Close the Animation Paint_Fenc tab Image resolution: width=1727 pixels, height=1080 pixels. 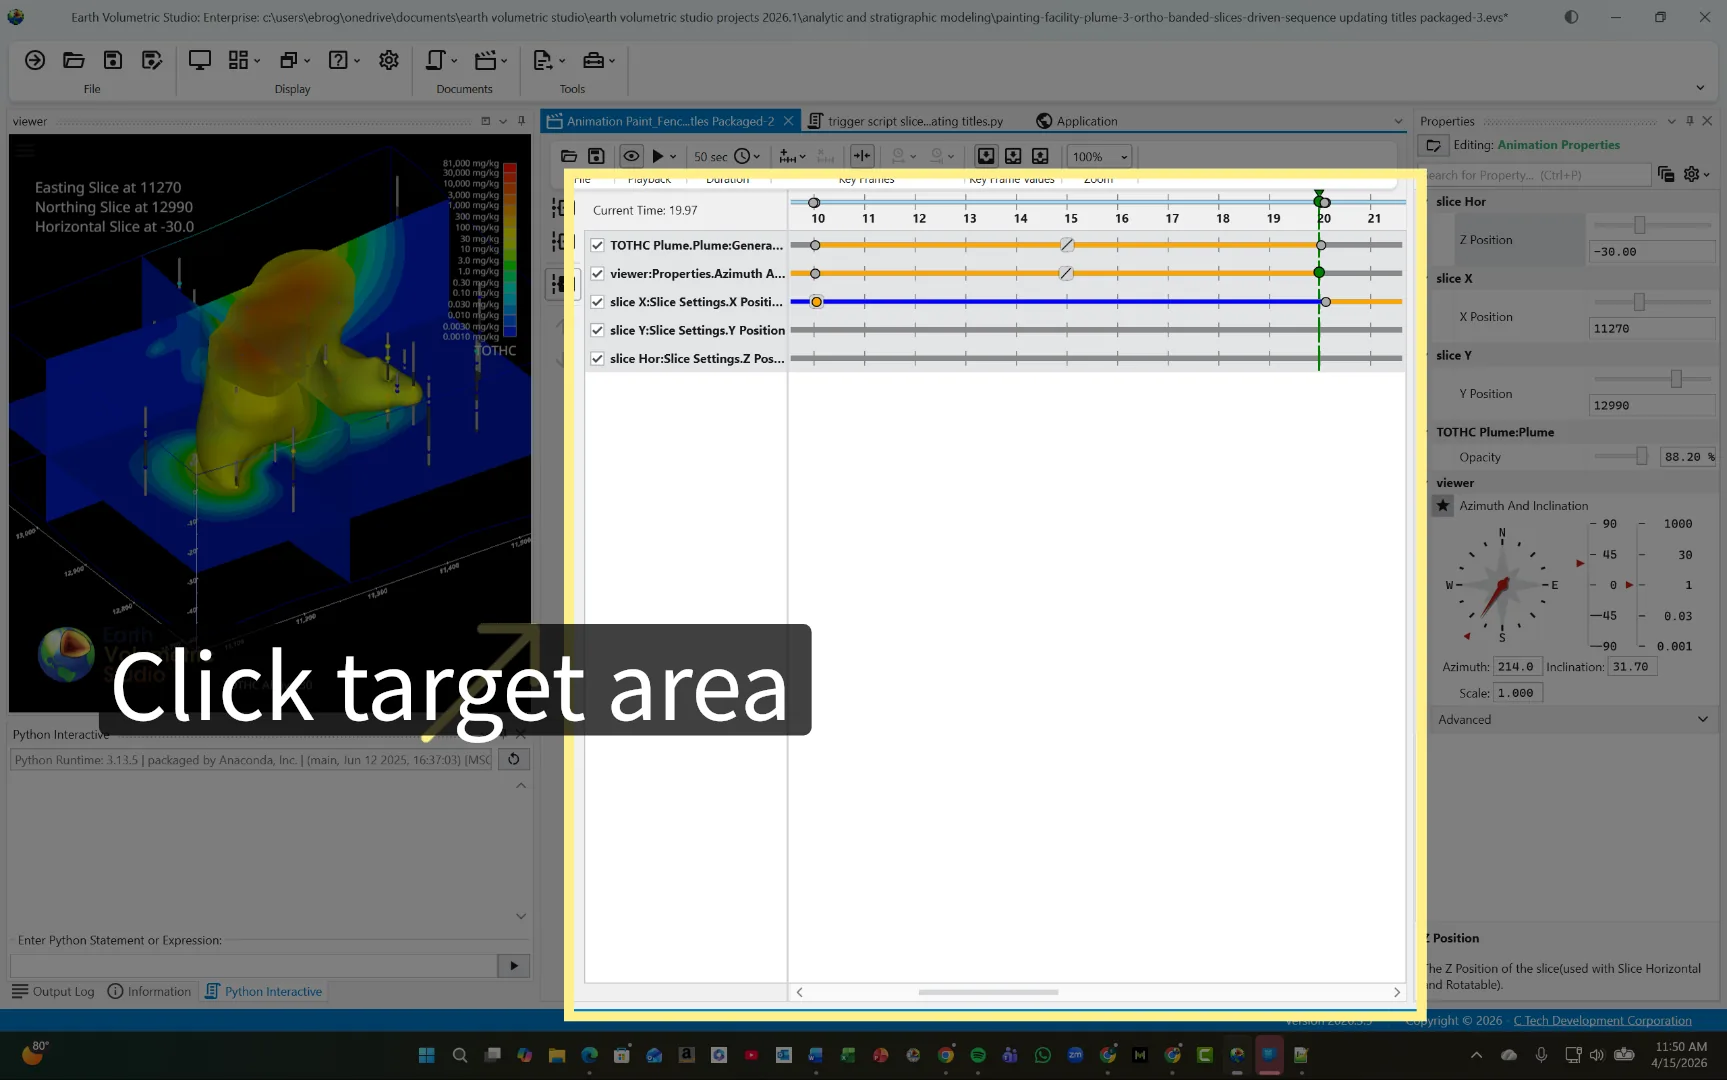coord(788,121)
